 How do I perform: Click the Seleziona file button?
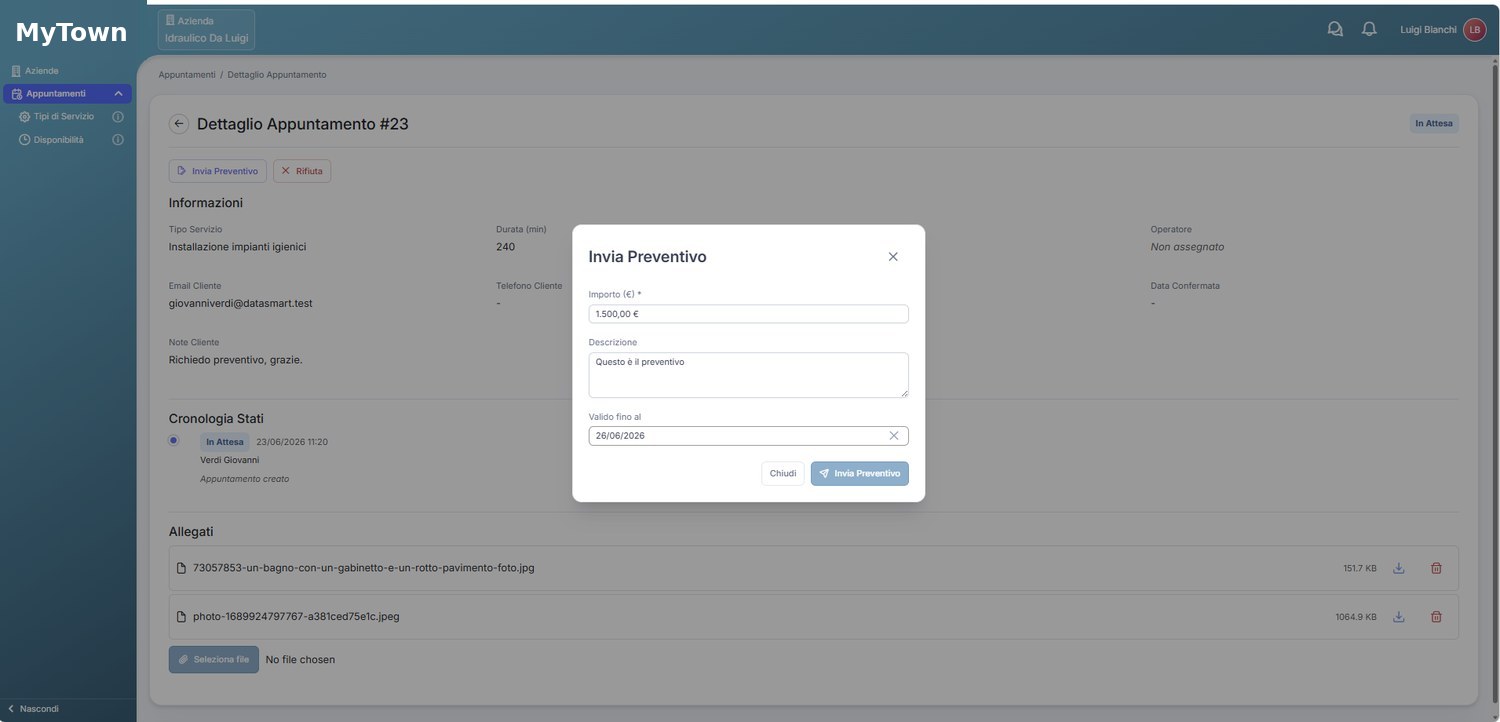pos(214,660)
